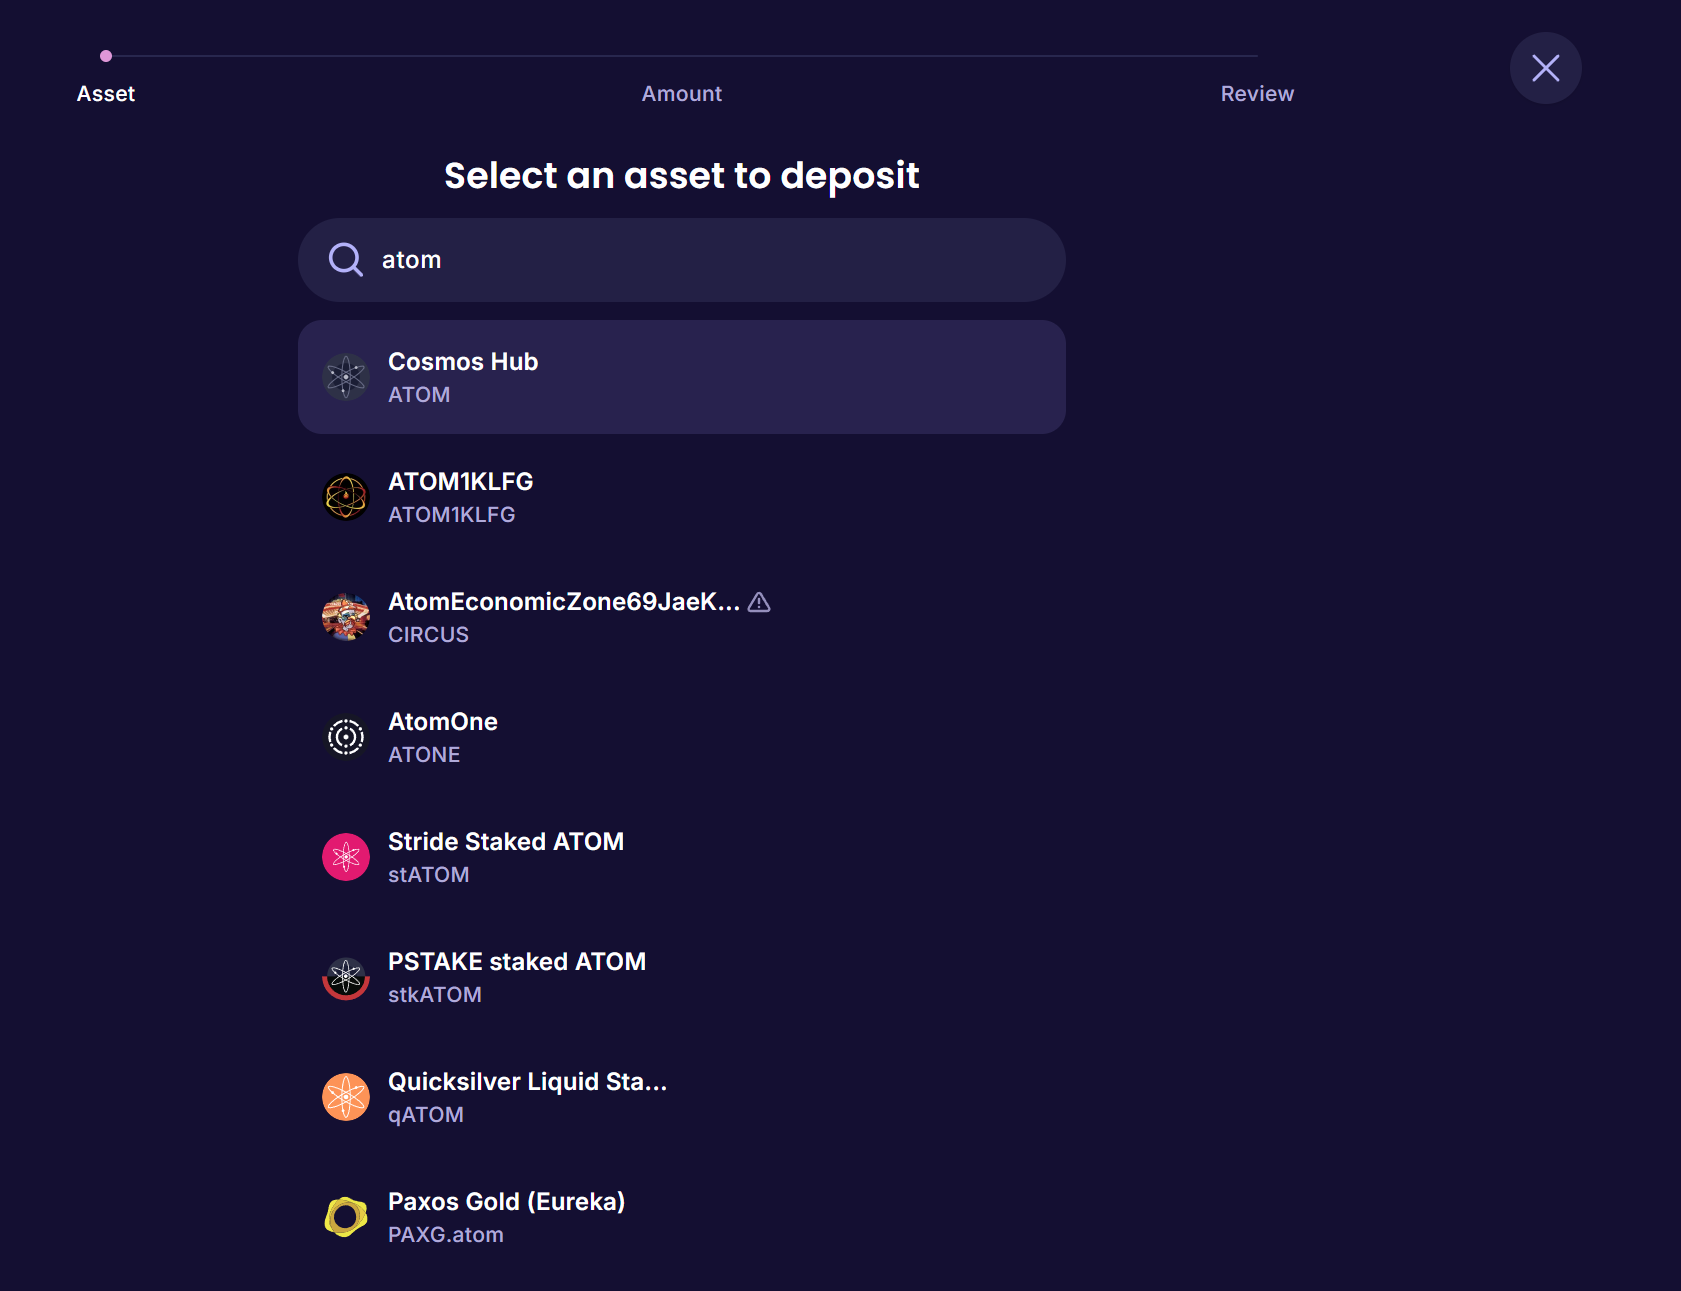Choose 'Paxos Gold (Eureka)' asset name
This screenshot has width=1681, height=1291.
pos(507,1202)
